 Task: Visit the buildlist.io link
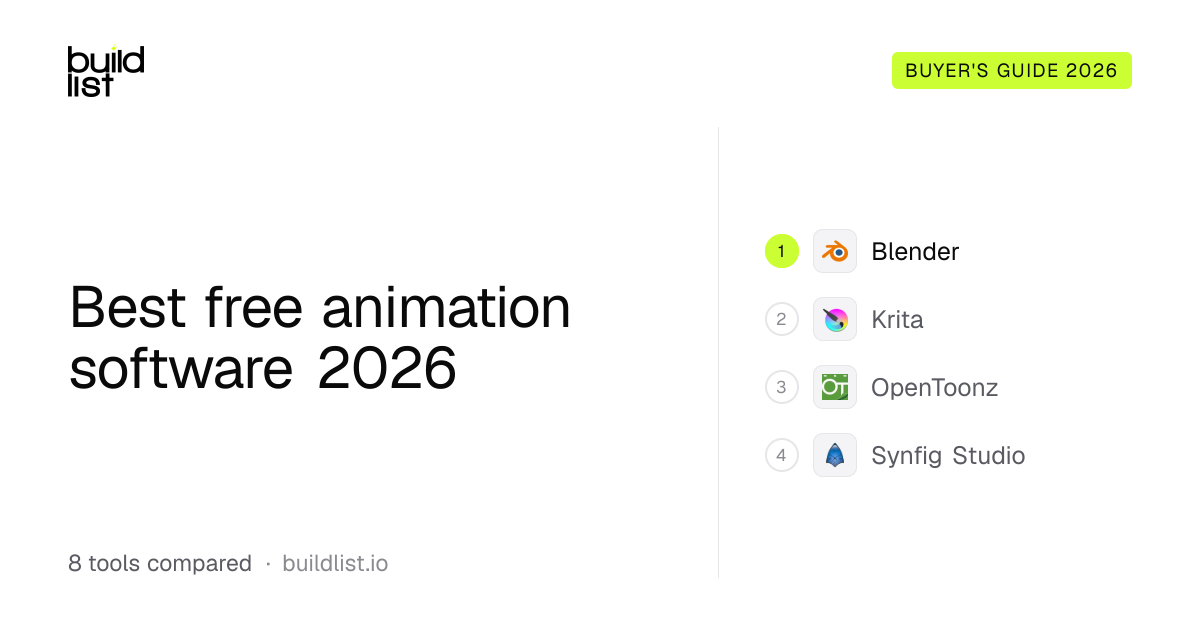tap(335, 563)
